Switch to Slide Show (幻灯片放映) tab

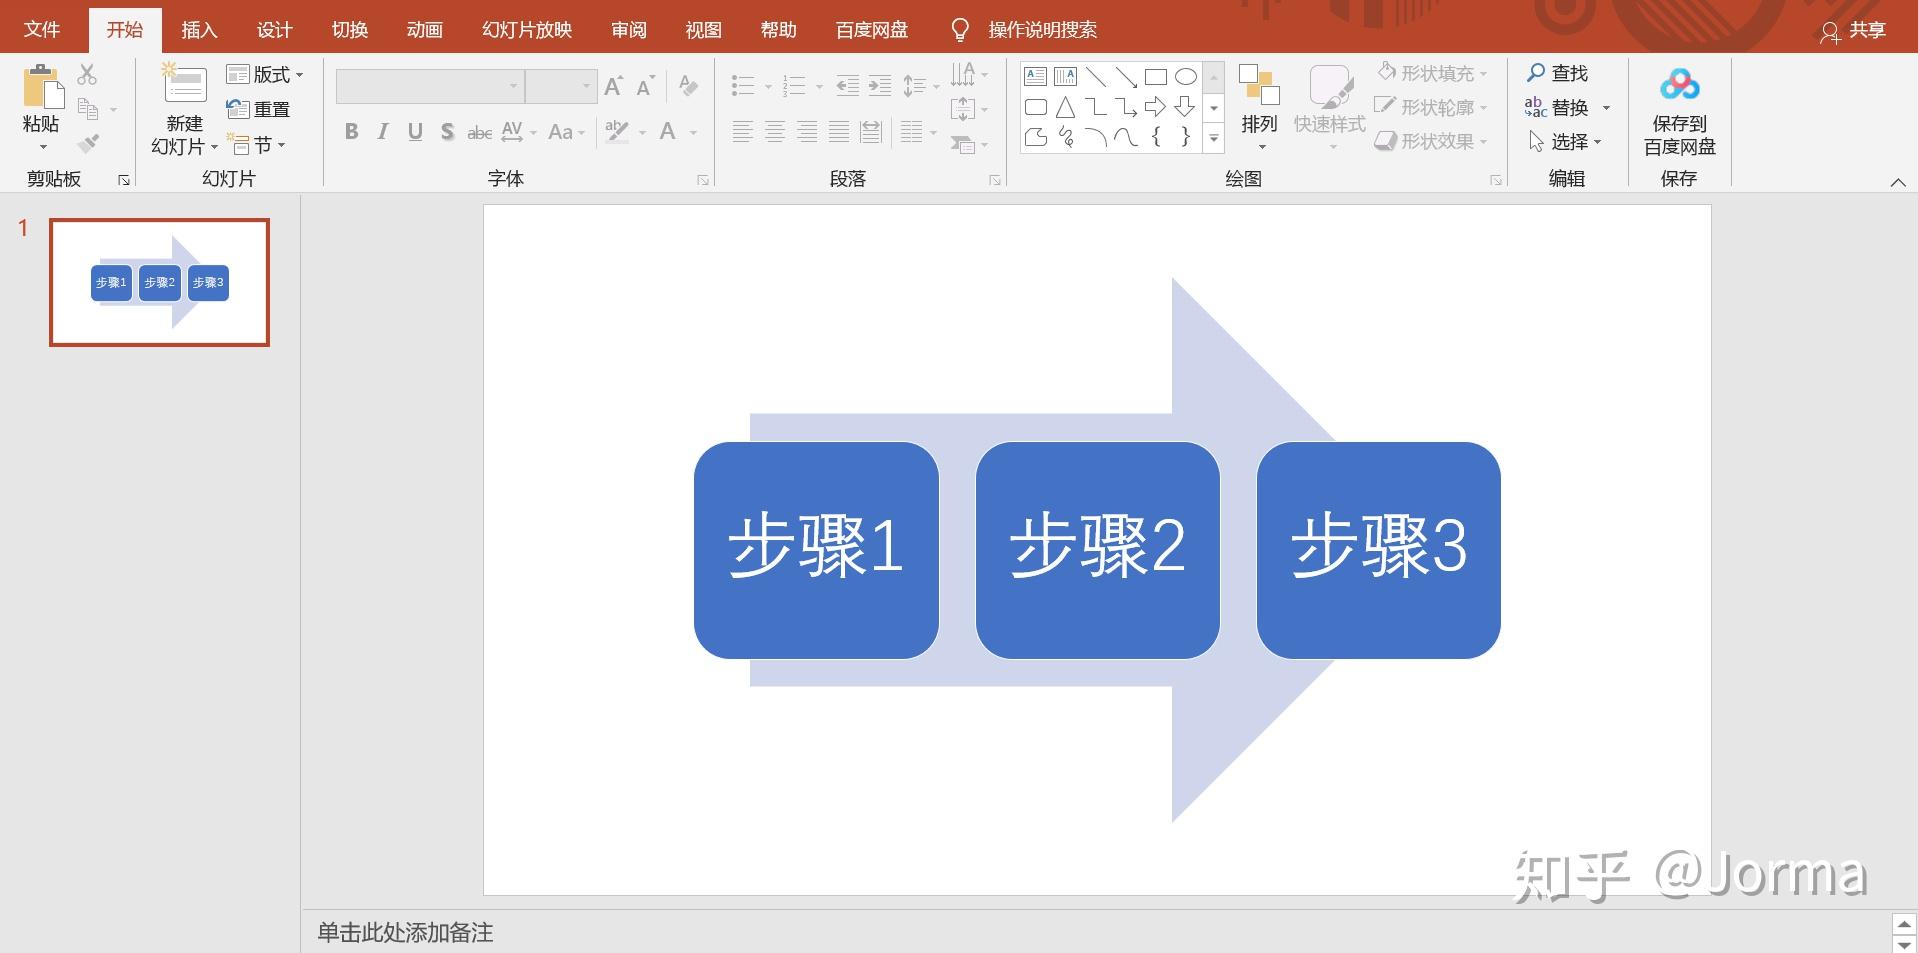pyautogui.click(x=527, y=30)
